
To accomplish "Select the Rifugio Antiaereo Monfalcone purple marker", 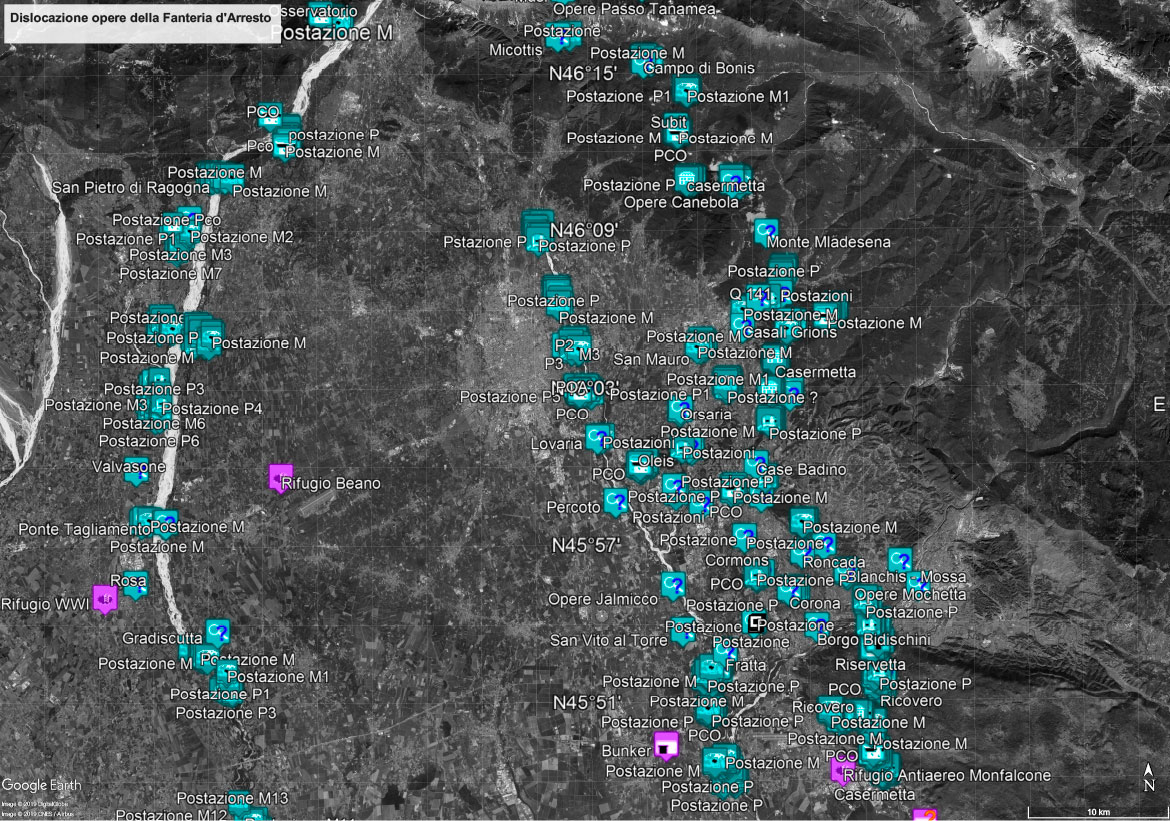I will pyautogui.click(x=843, y=770).
